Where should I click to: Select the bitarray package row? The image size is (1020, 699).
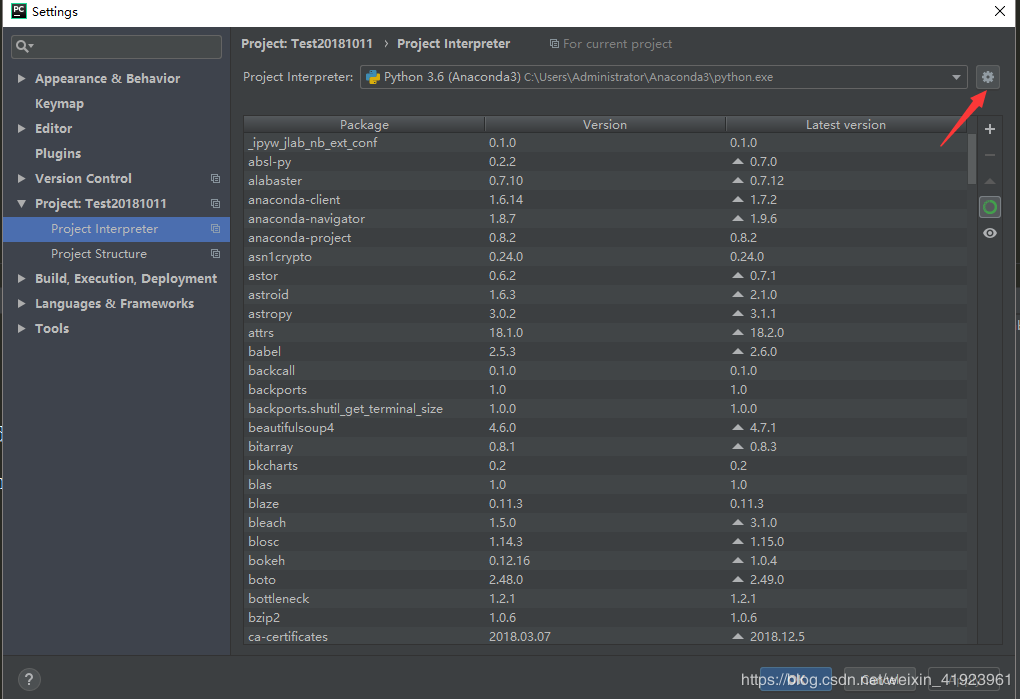pos(606,447)
